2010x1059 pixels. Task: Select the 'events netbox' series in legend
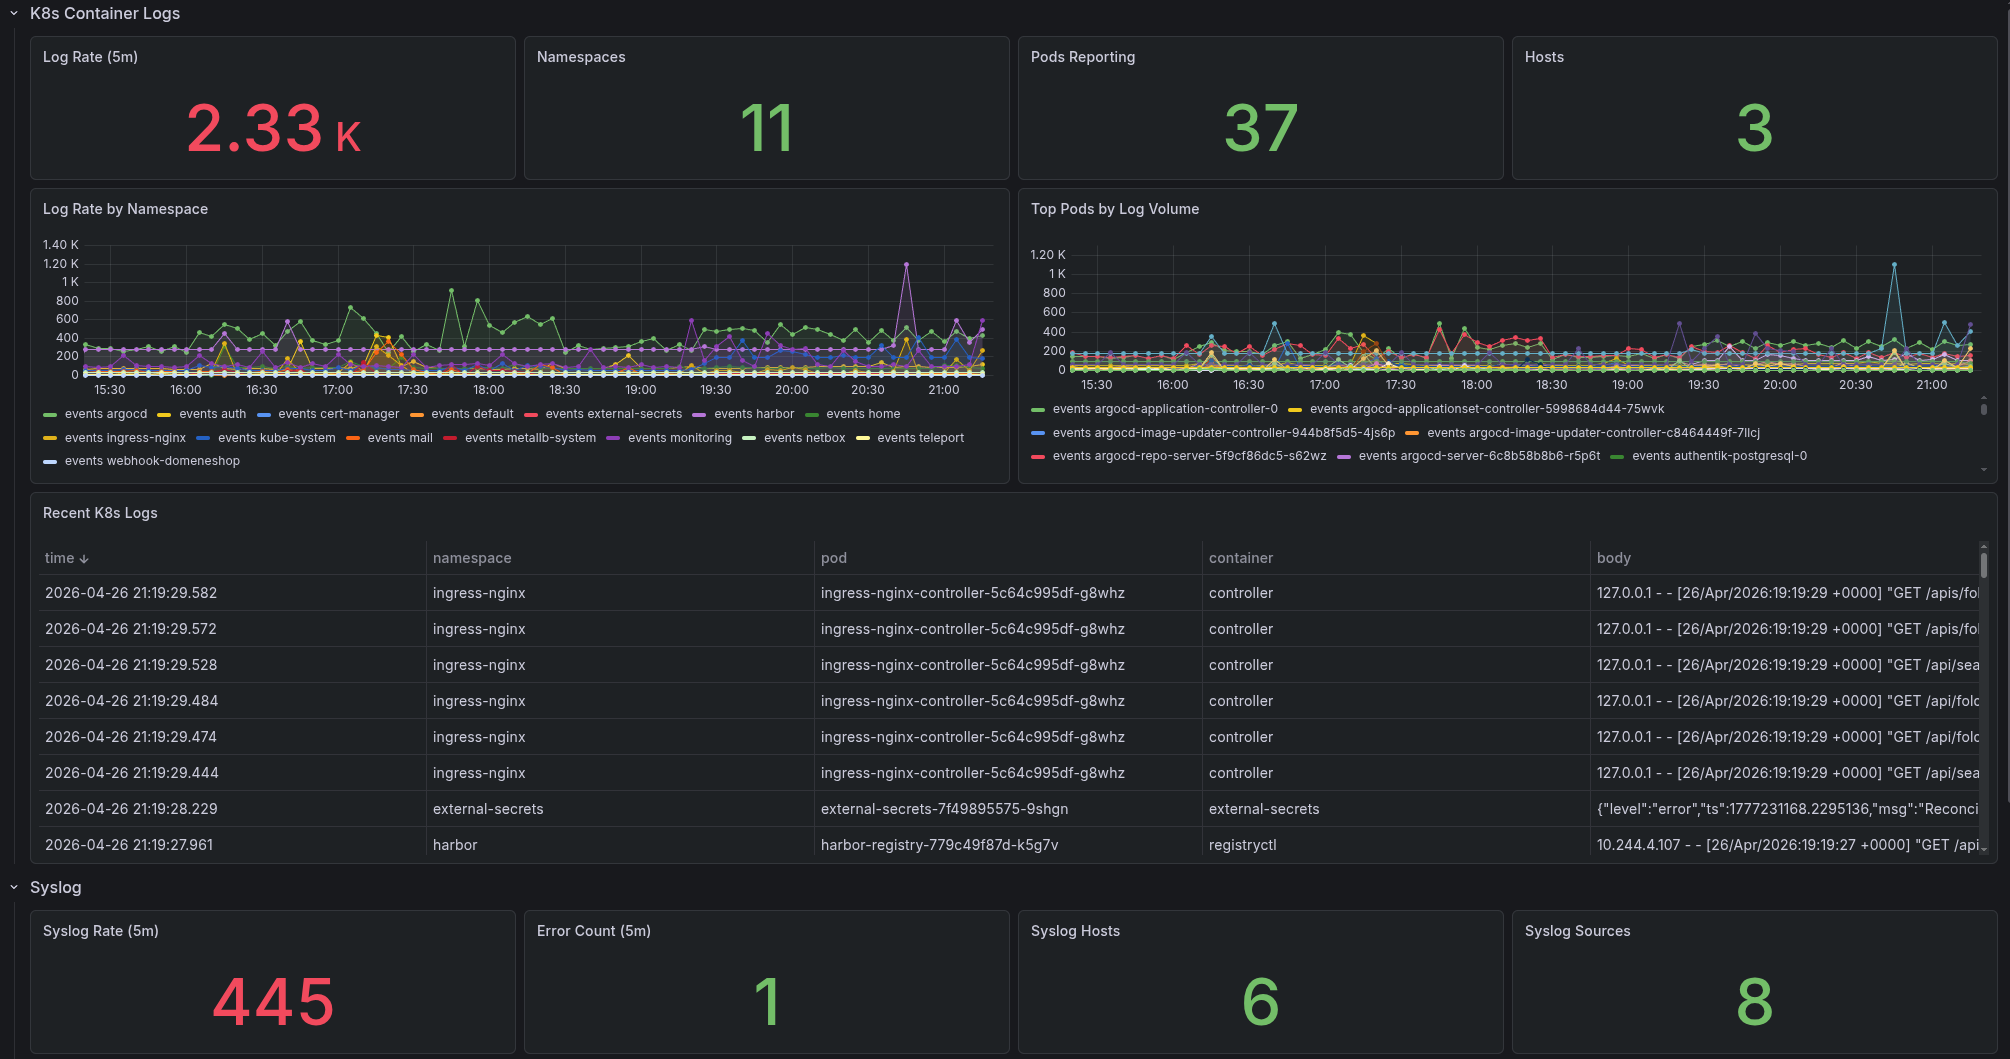pos(804,437)
